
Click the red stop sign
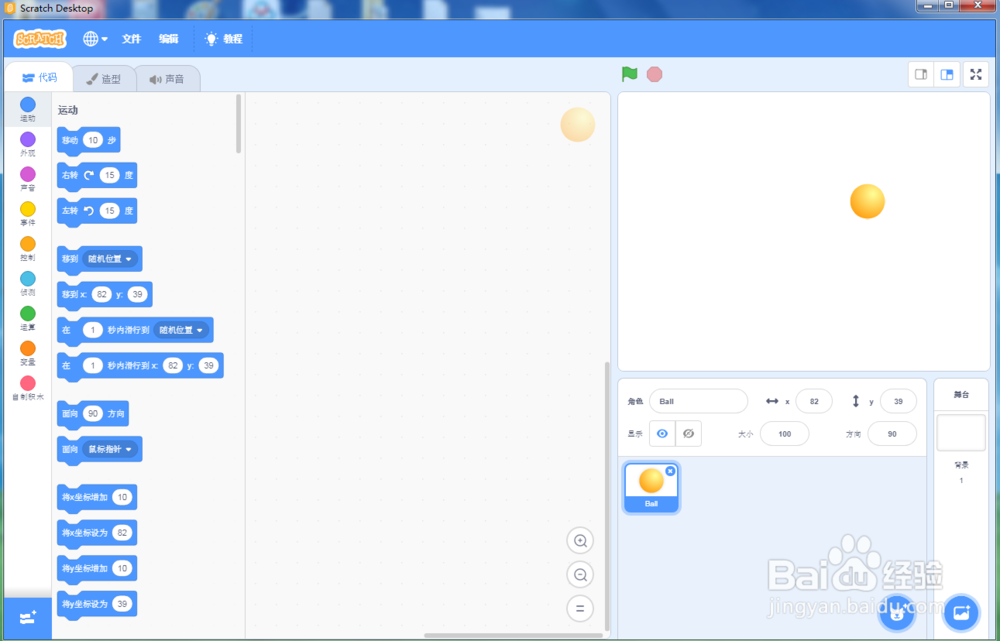tap(654, 74)
